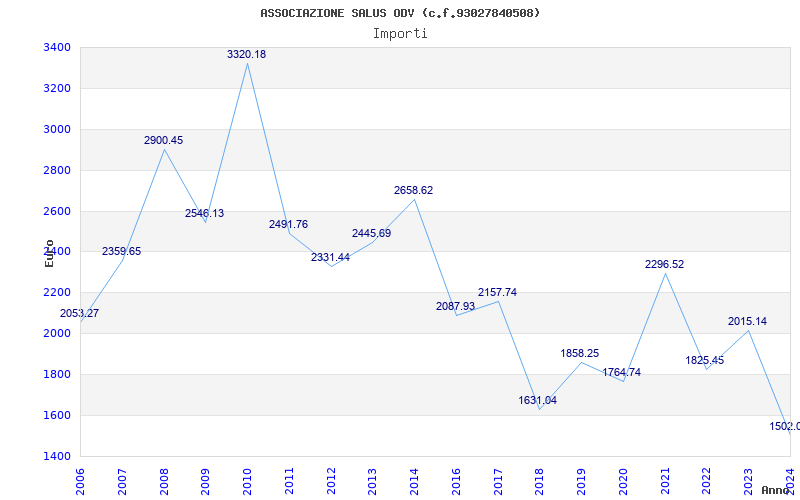Select the 2015.14 data label
The width and height of the screenshot is (800, 500).
[x=747, y=321]
